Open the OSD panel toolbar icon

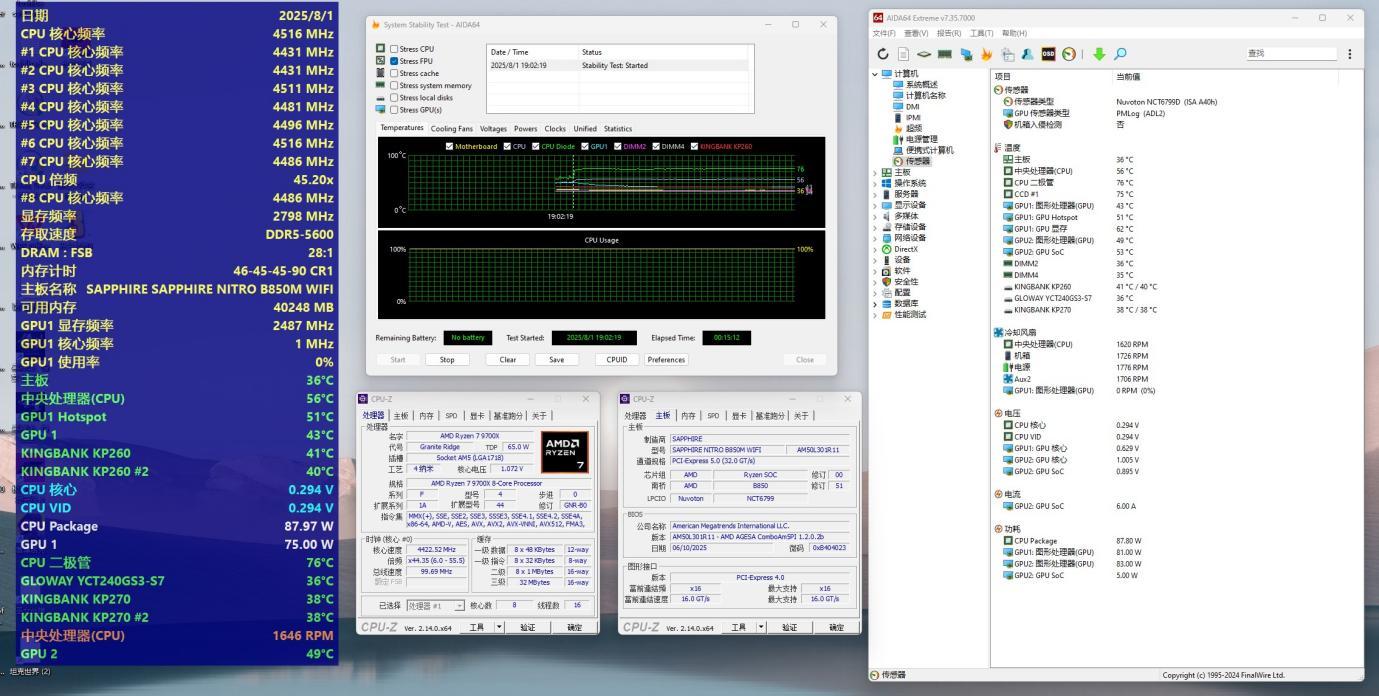1048,54
